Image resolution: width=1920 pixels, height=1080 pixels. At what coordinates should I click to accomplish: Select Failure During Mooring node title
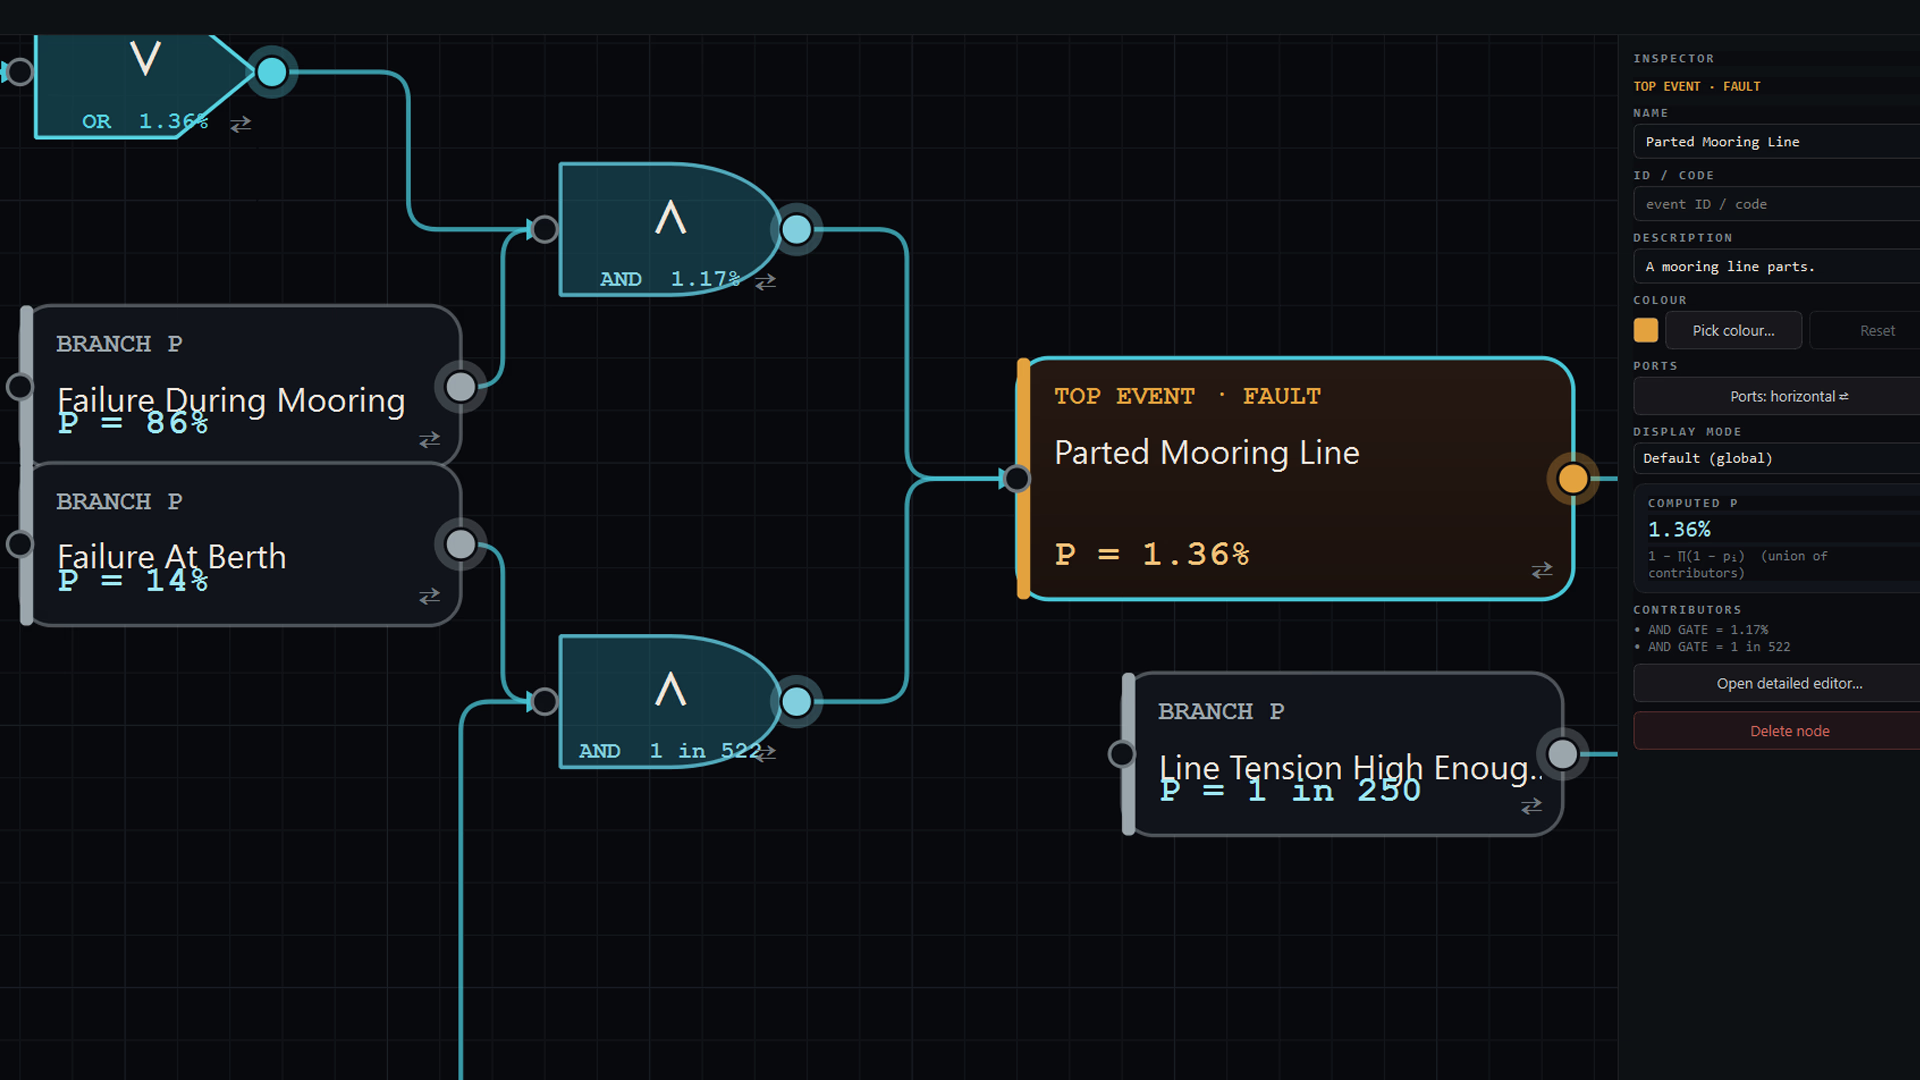pos(231,400)
